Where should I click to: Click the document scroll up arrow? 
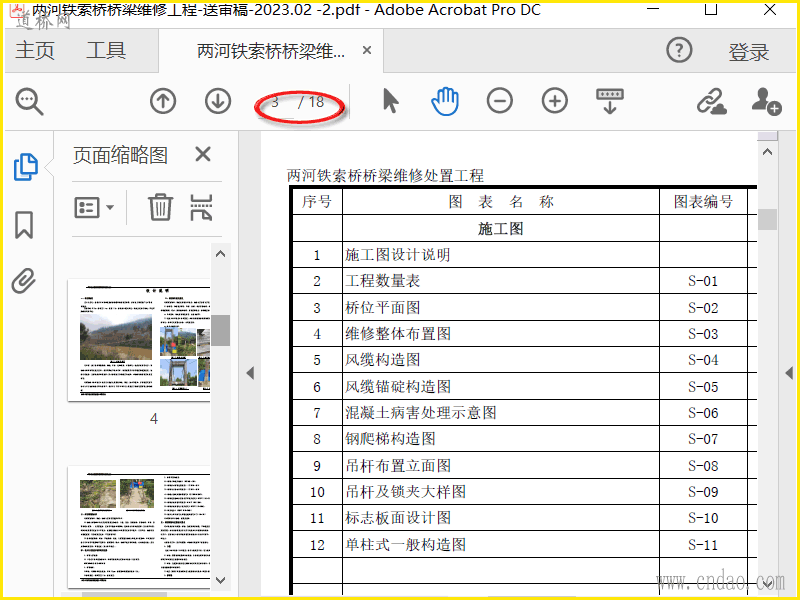point(767,152)
